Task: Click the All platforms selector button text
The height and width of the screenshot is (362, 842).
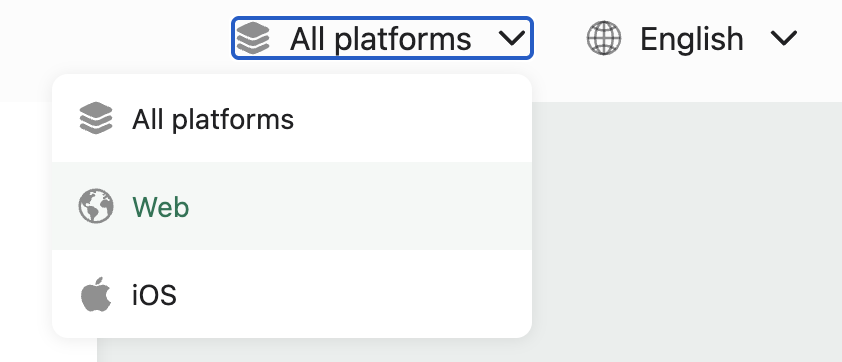Action: pyautogui.click(x=381, y=39)
